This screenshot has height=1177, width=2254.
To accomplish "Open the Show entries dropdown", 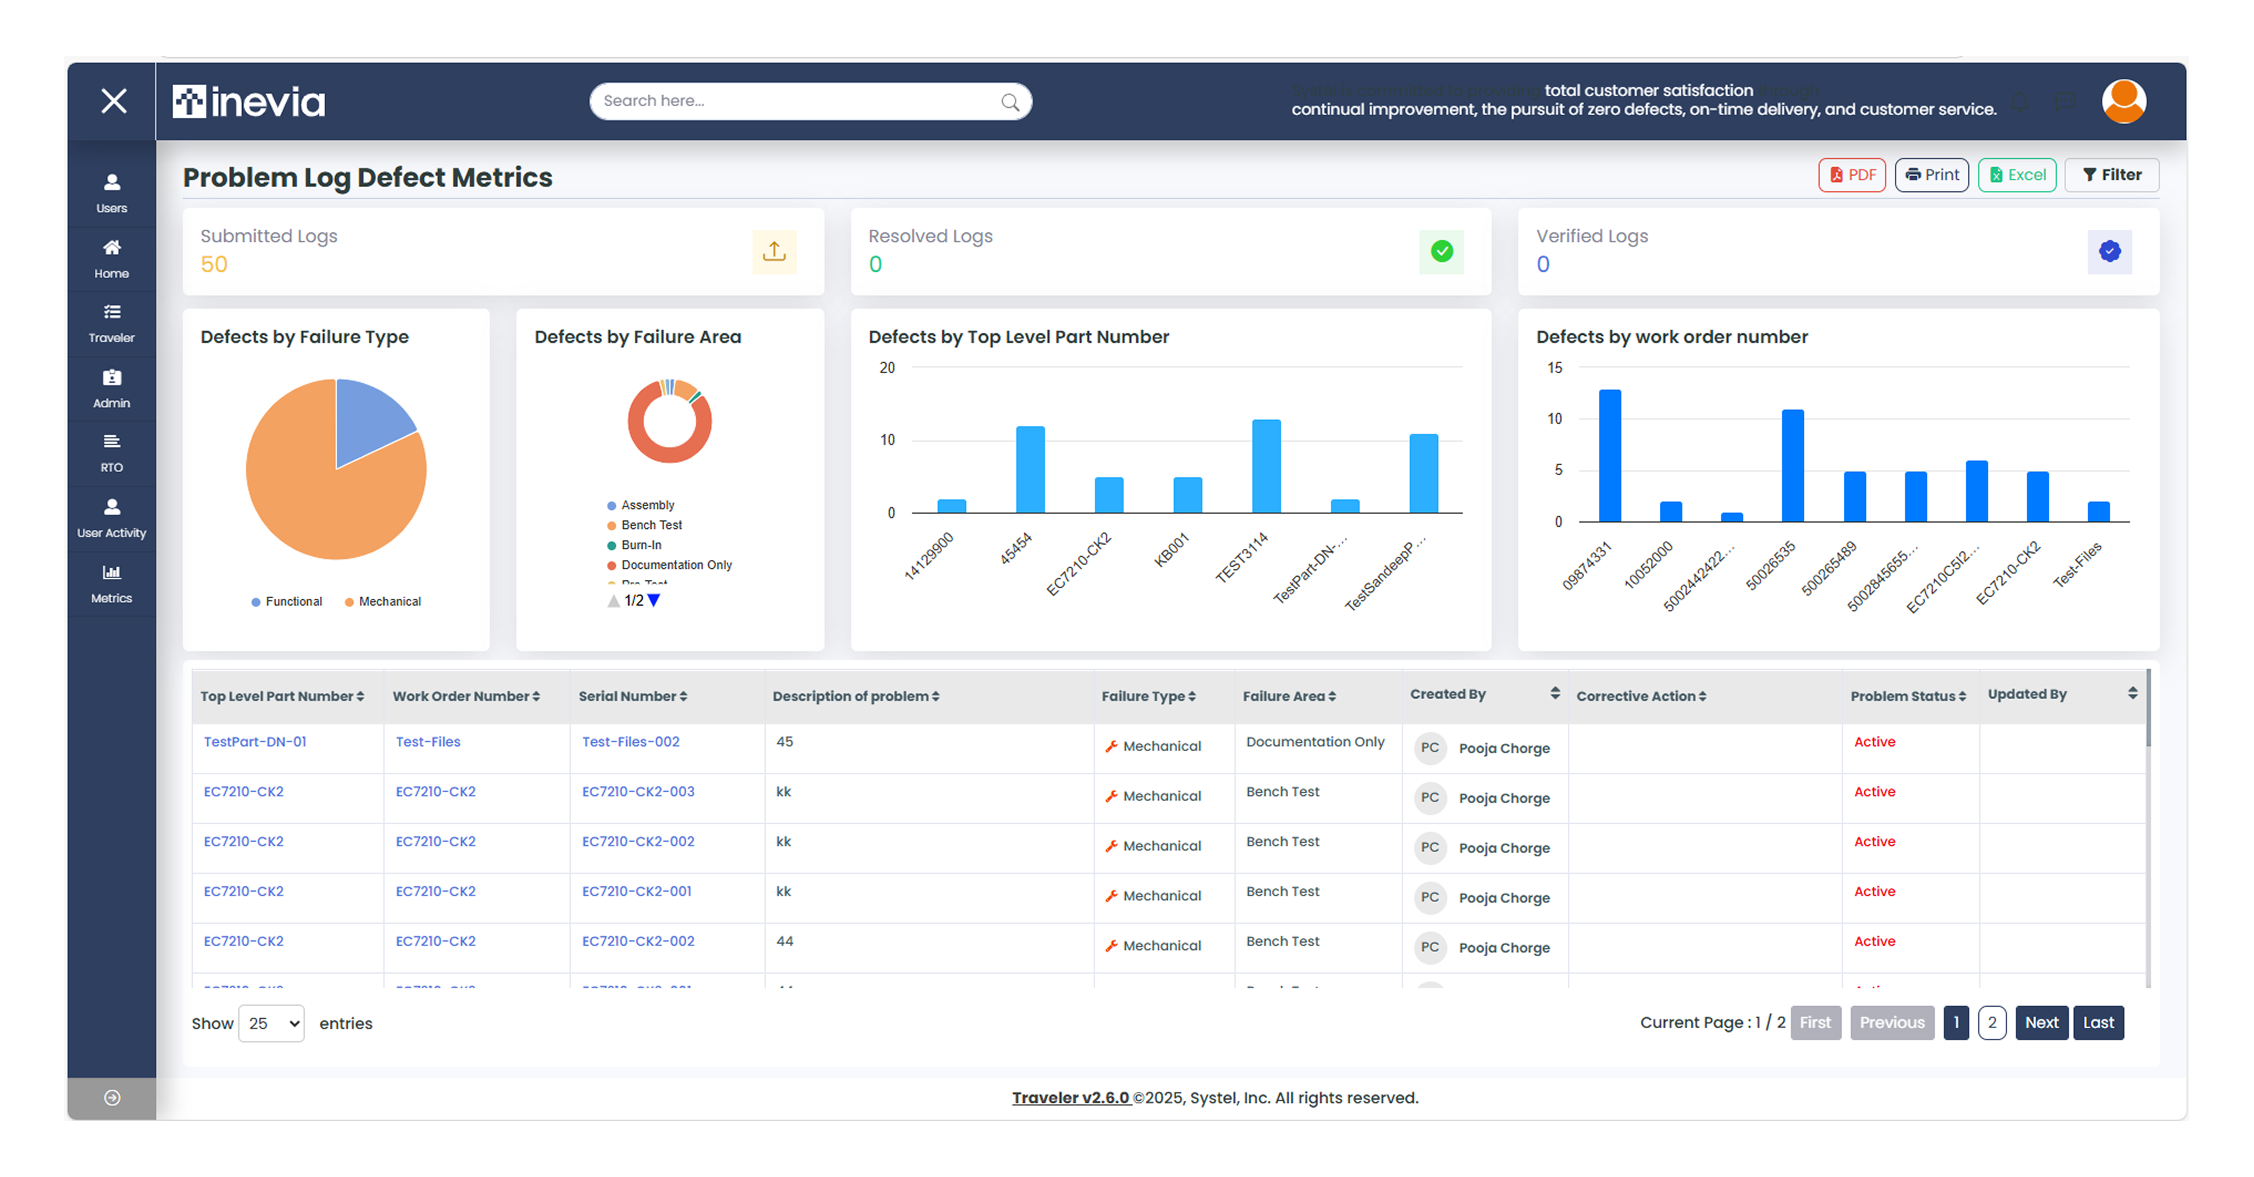I will (271, 1023).
